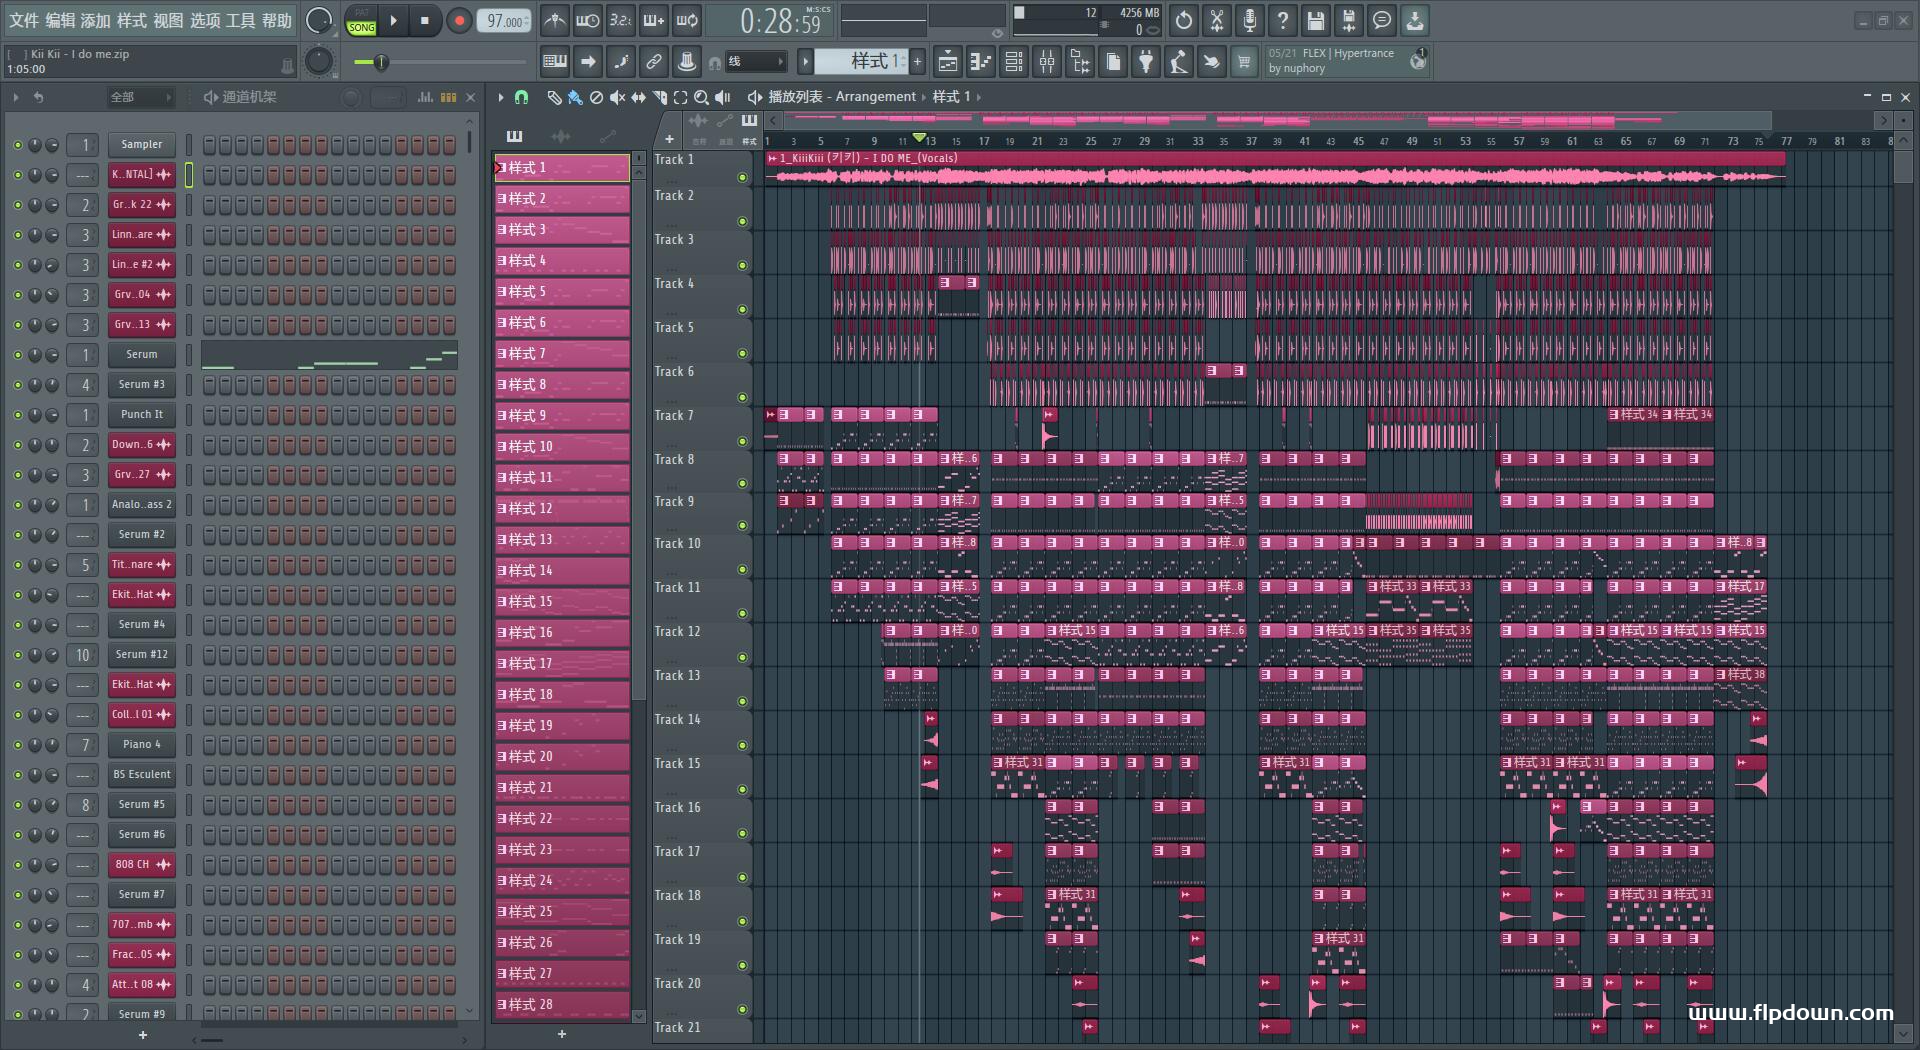
Task: Select the Slip tool in the playlist toolbar
Action: point(638,97)
